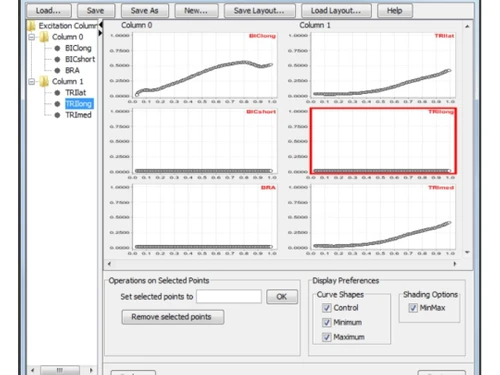Click the Save button
The image size is (500, 375).
click(x=96, y=11)
